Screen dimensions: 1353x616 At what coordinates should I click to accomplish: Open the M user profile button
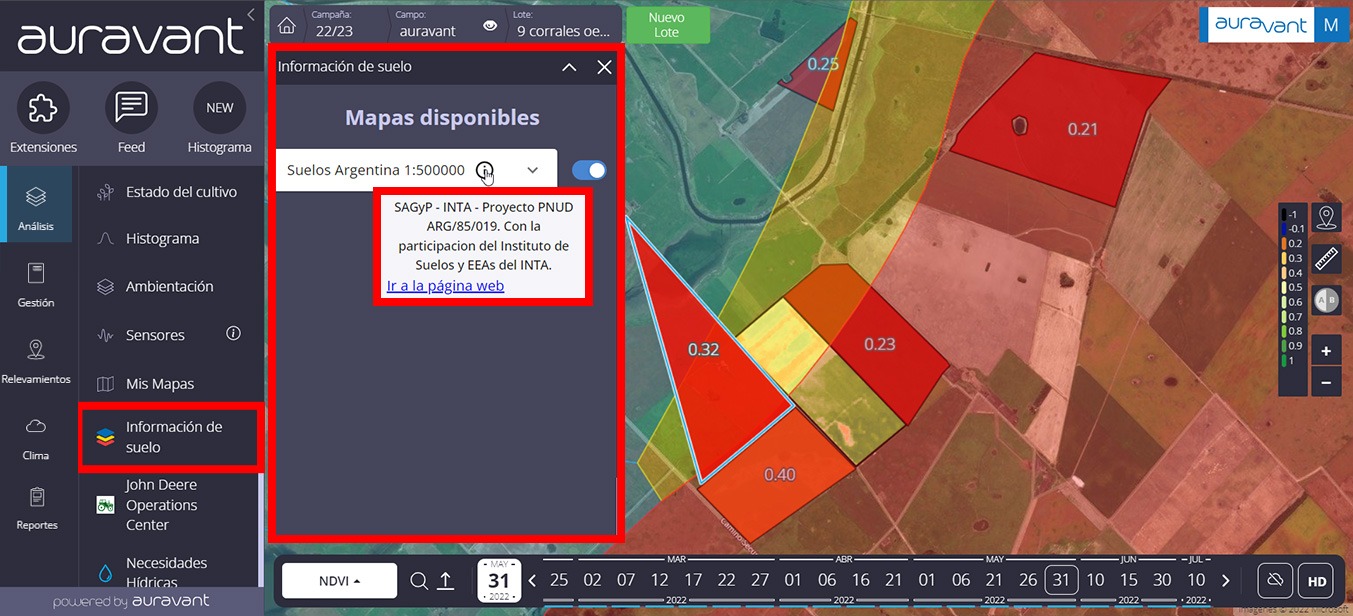click(x=1331, y=26)
